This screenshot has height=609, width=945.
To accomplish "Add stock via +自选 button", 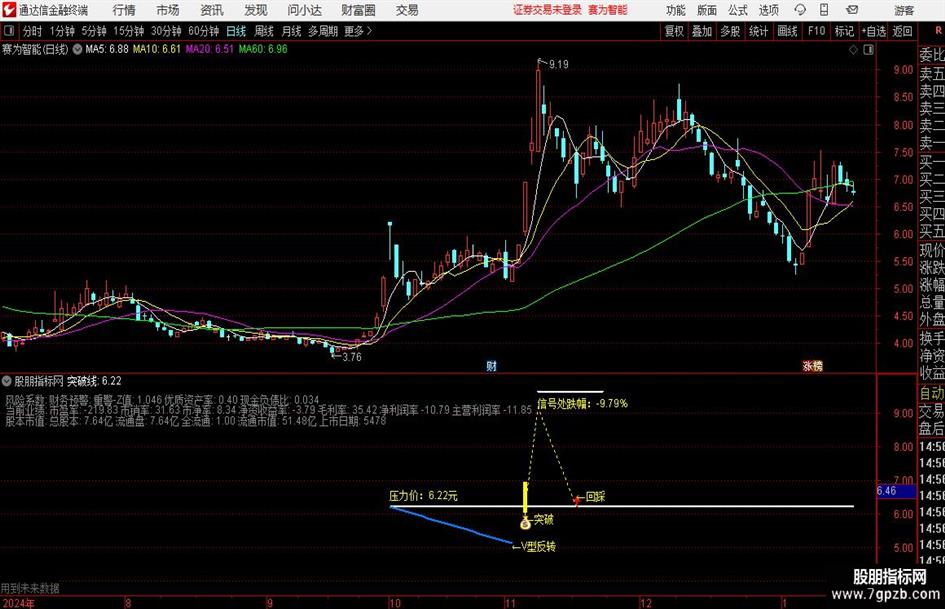I will click(874, 31).
